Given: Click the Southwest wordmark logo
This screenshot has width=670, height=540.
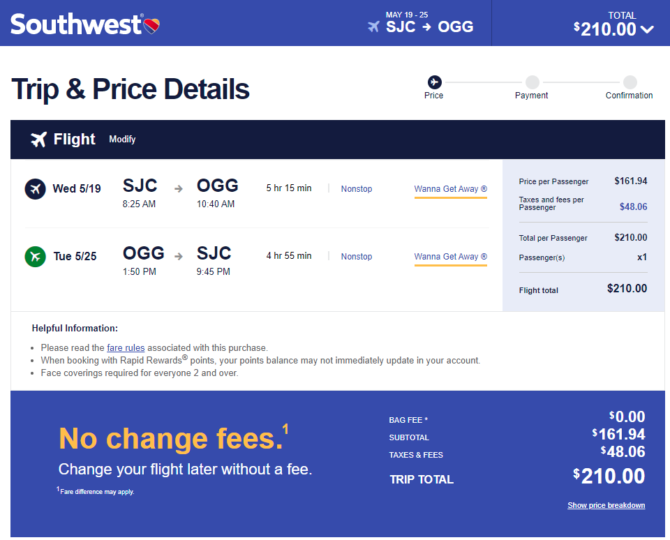Looking at the screenshot, I should tap(76, 25).
